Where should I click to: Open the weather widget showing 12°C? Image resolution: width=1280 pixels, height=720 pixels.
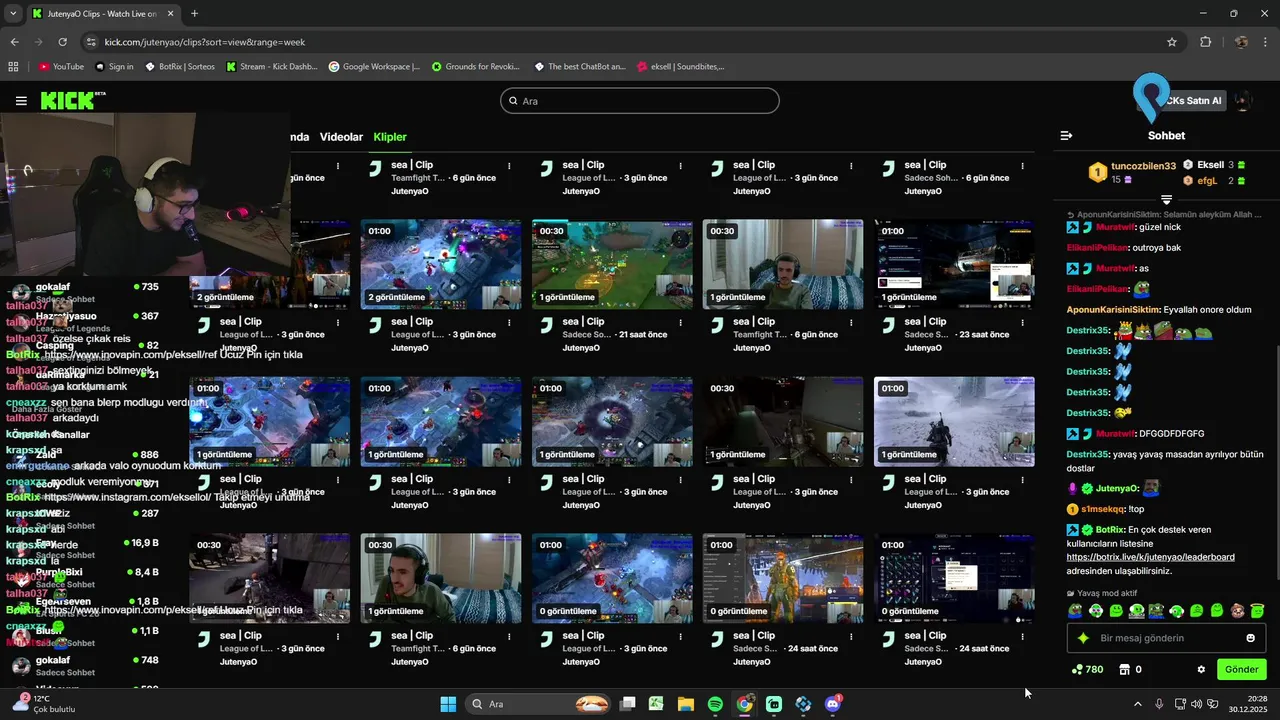click(45, 703)
